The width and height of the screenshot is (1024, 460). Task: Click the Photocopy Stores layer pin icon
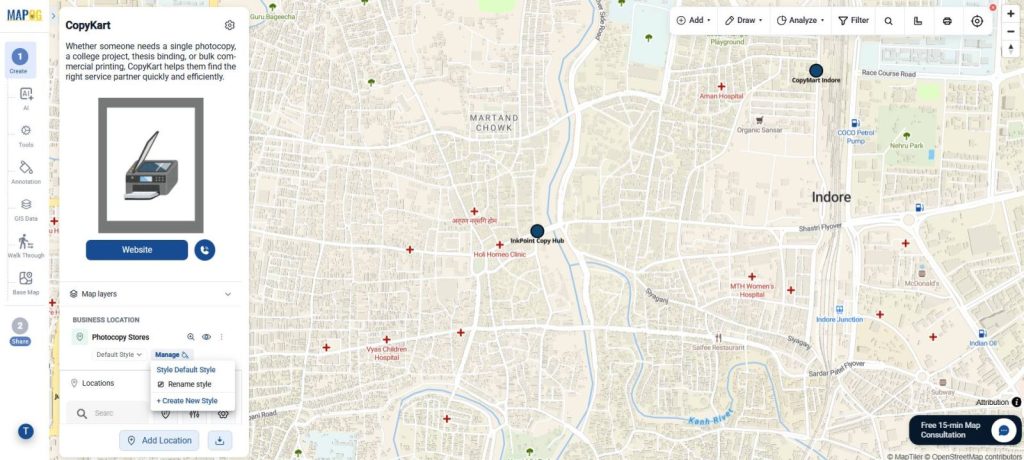[80, 337]
